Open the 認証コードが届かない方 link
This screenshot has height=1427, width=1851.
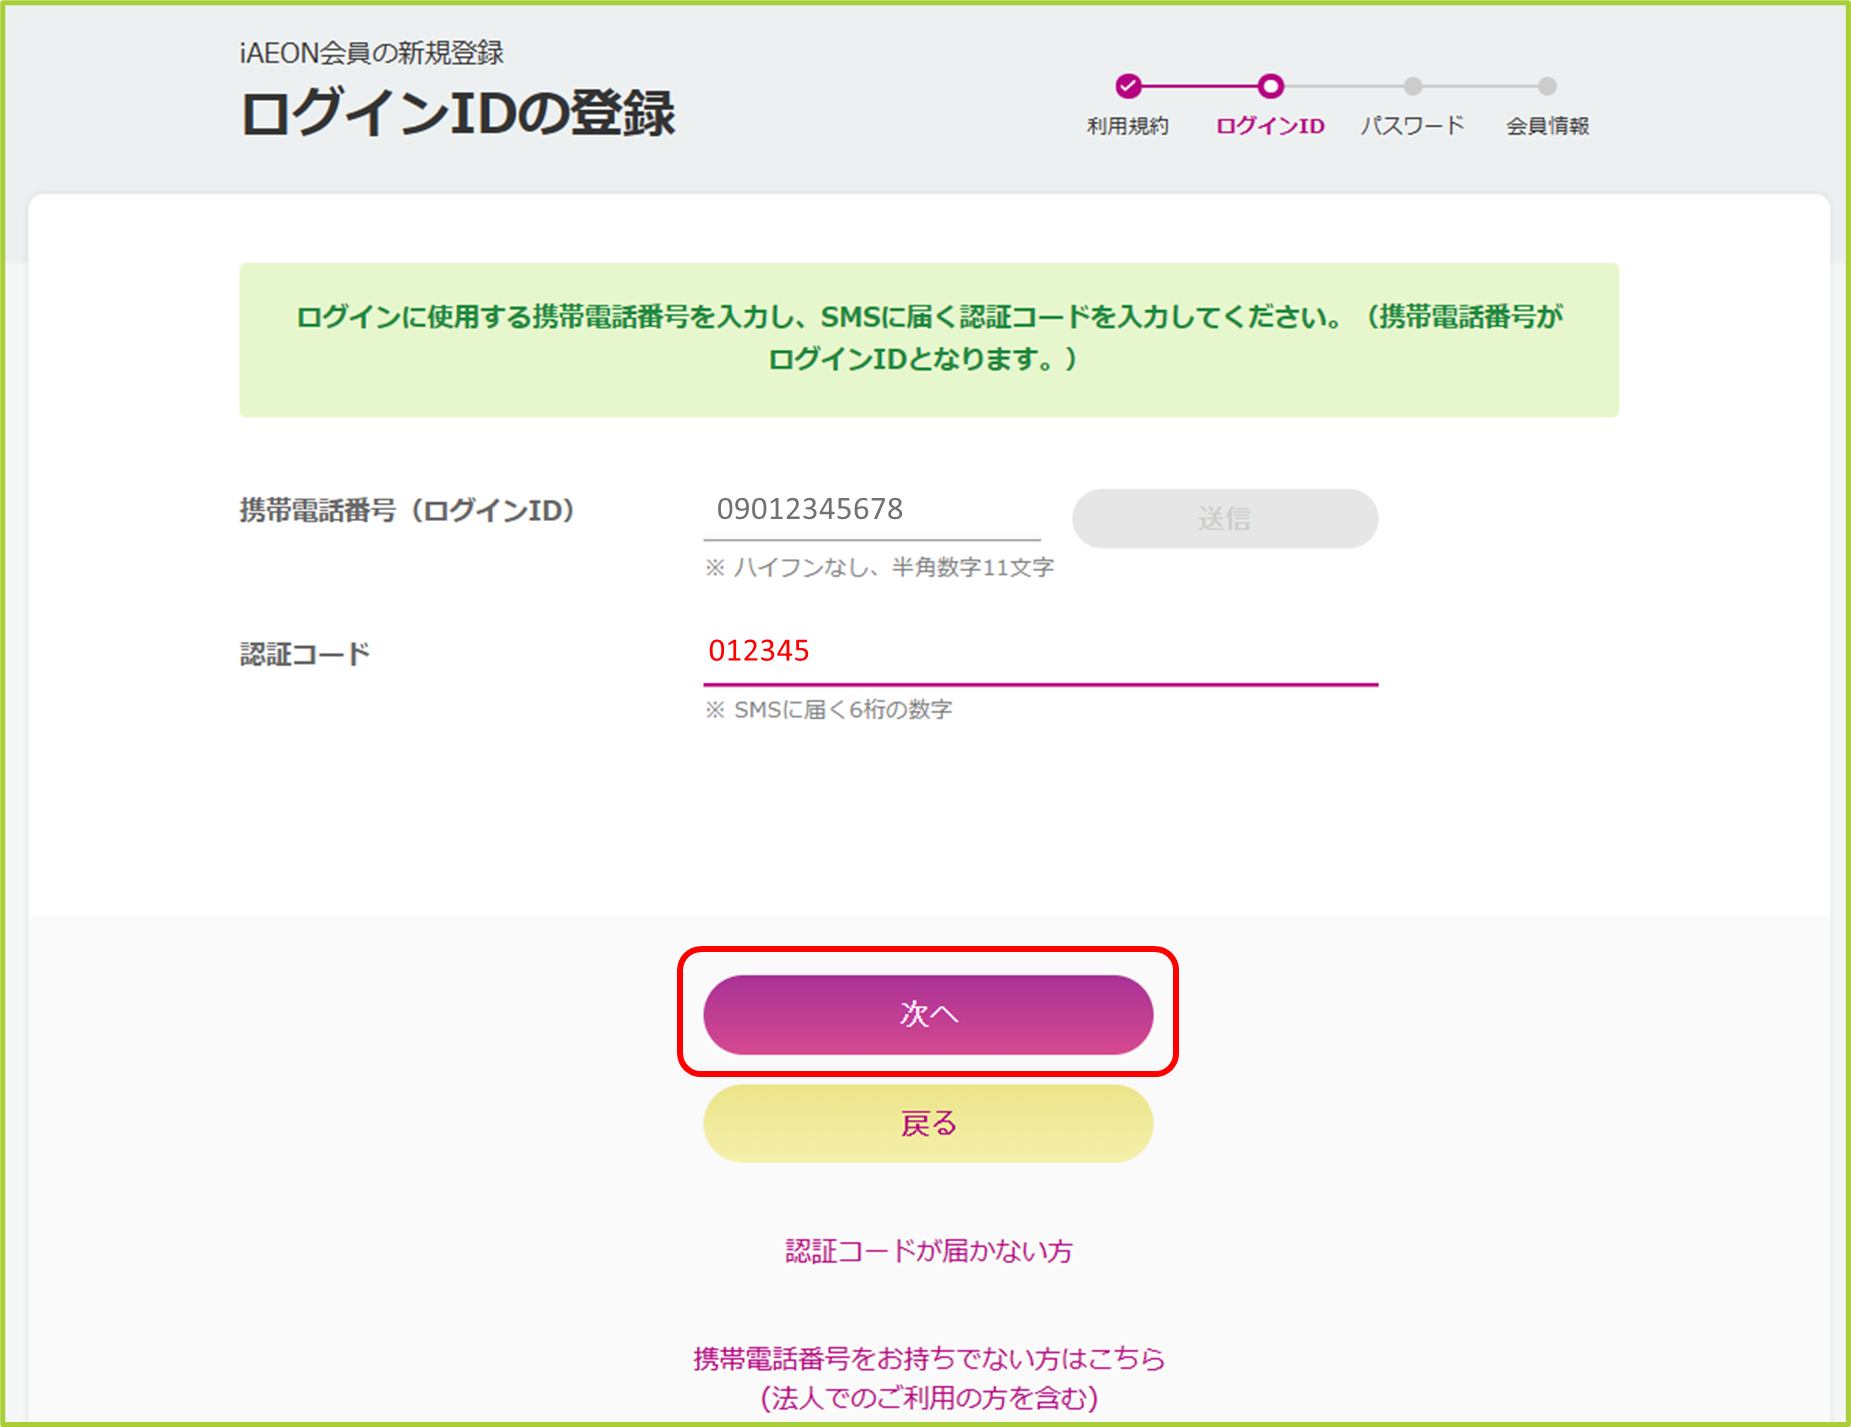928,1251
